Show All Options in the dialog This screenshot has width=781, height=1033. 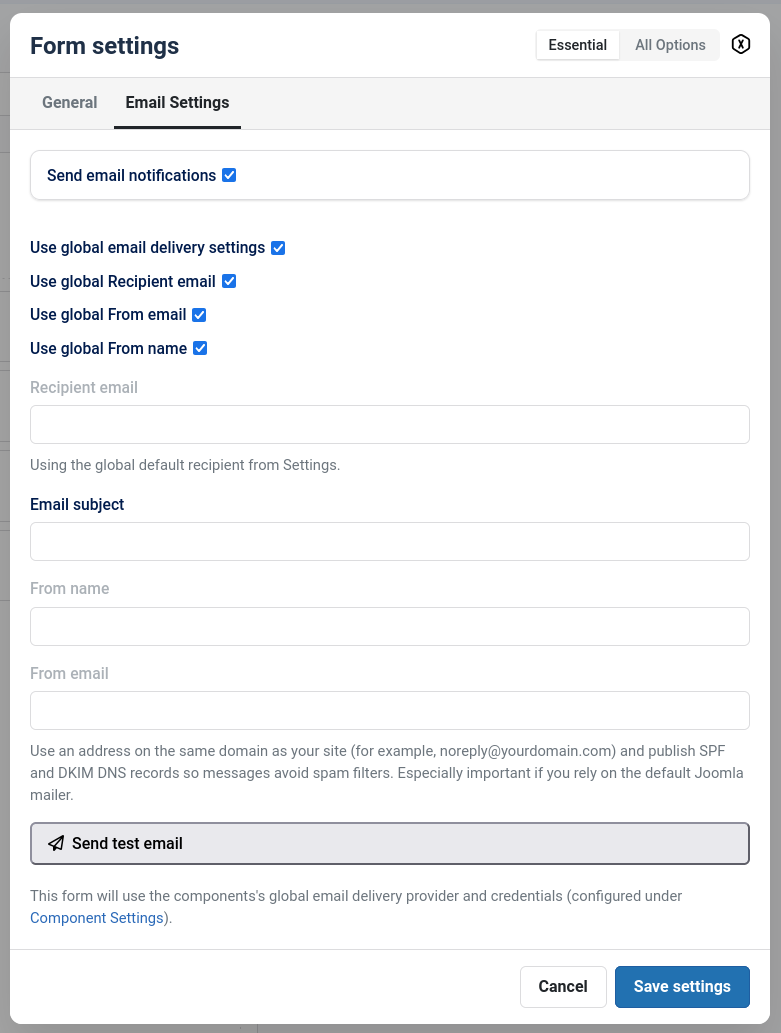tap(669, 44)
